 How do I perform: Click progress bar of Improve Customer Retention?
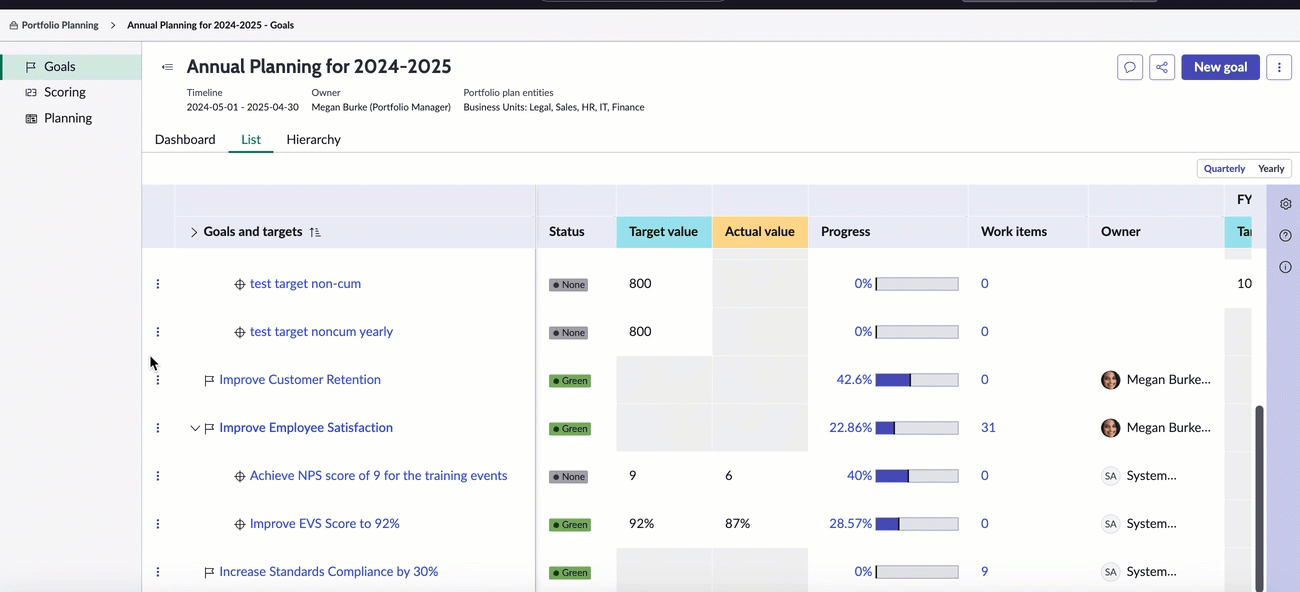pos(917,380)
